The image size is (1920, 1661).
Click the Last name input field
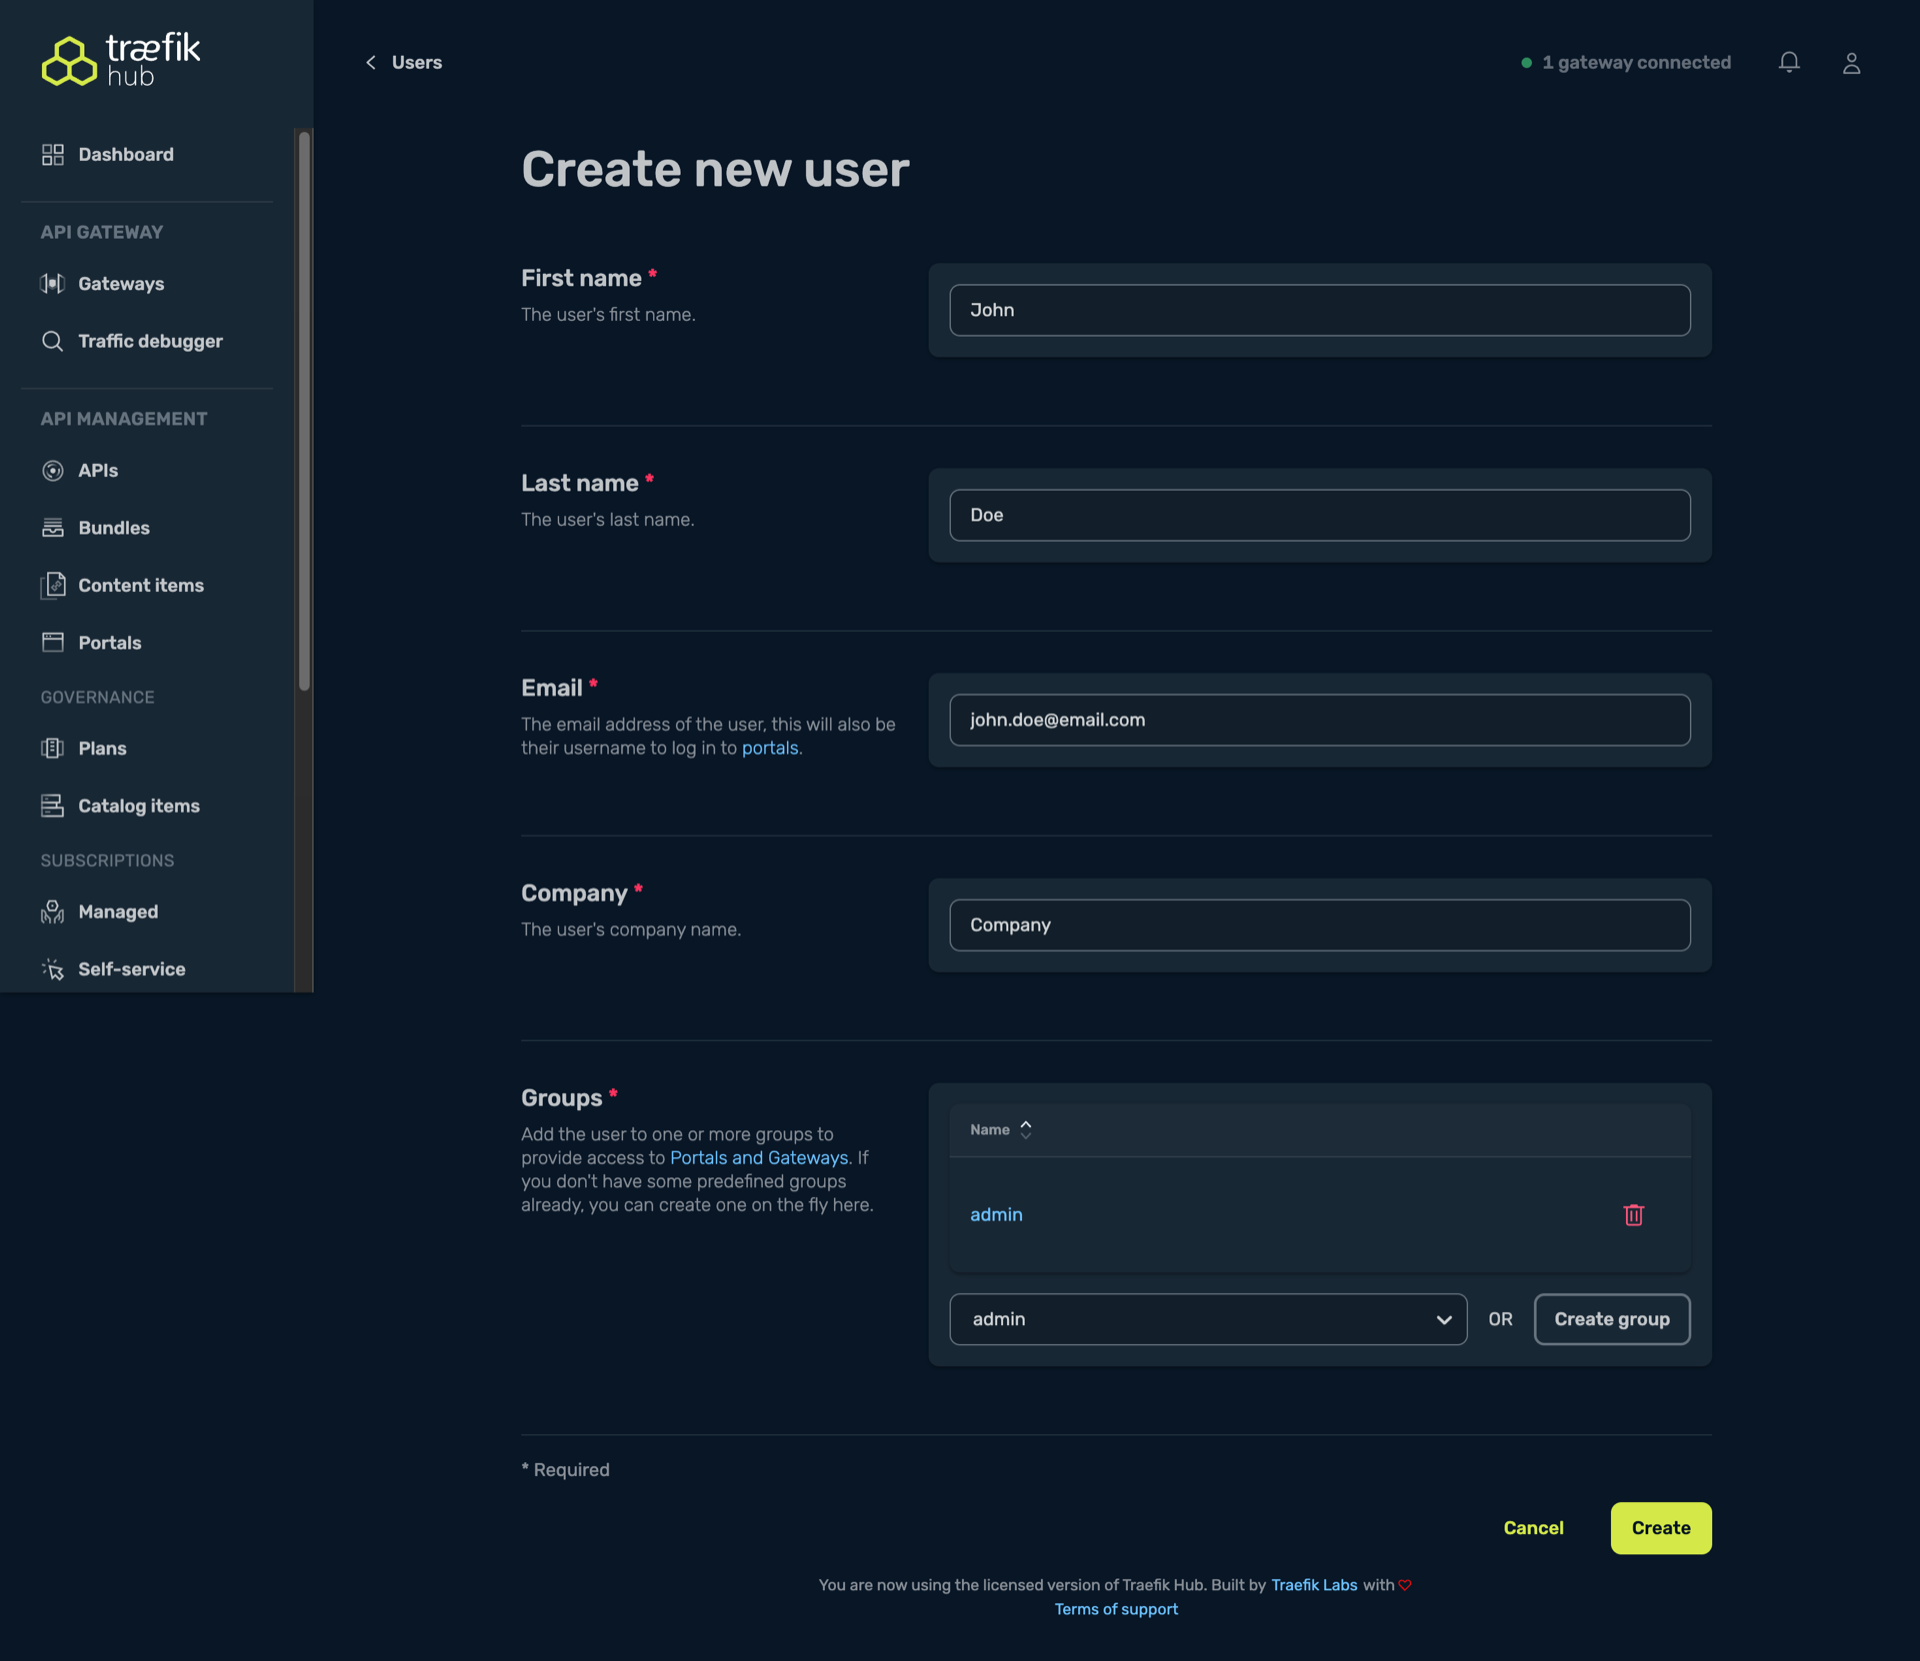tap(1320, 515)
